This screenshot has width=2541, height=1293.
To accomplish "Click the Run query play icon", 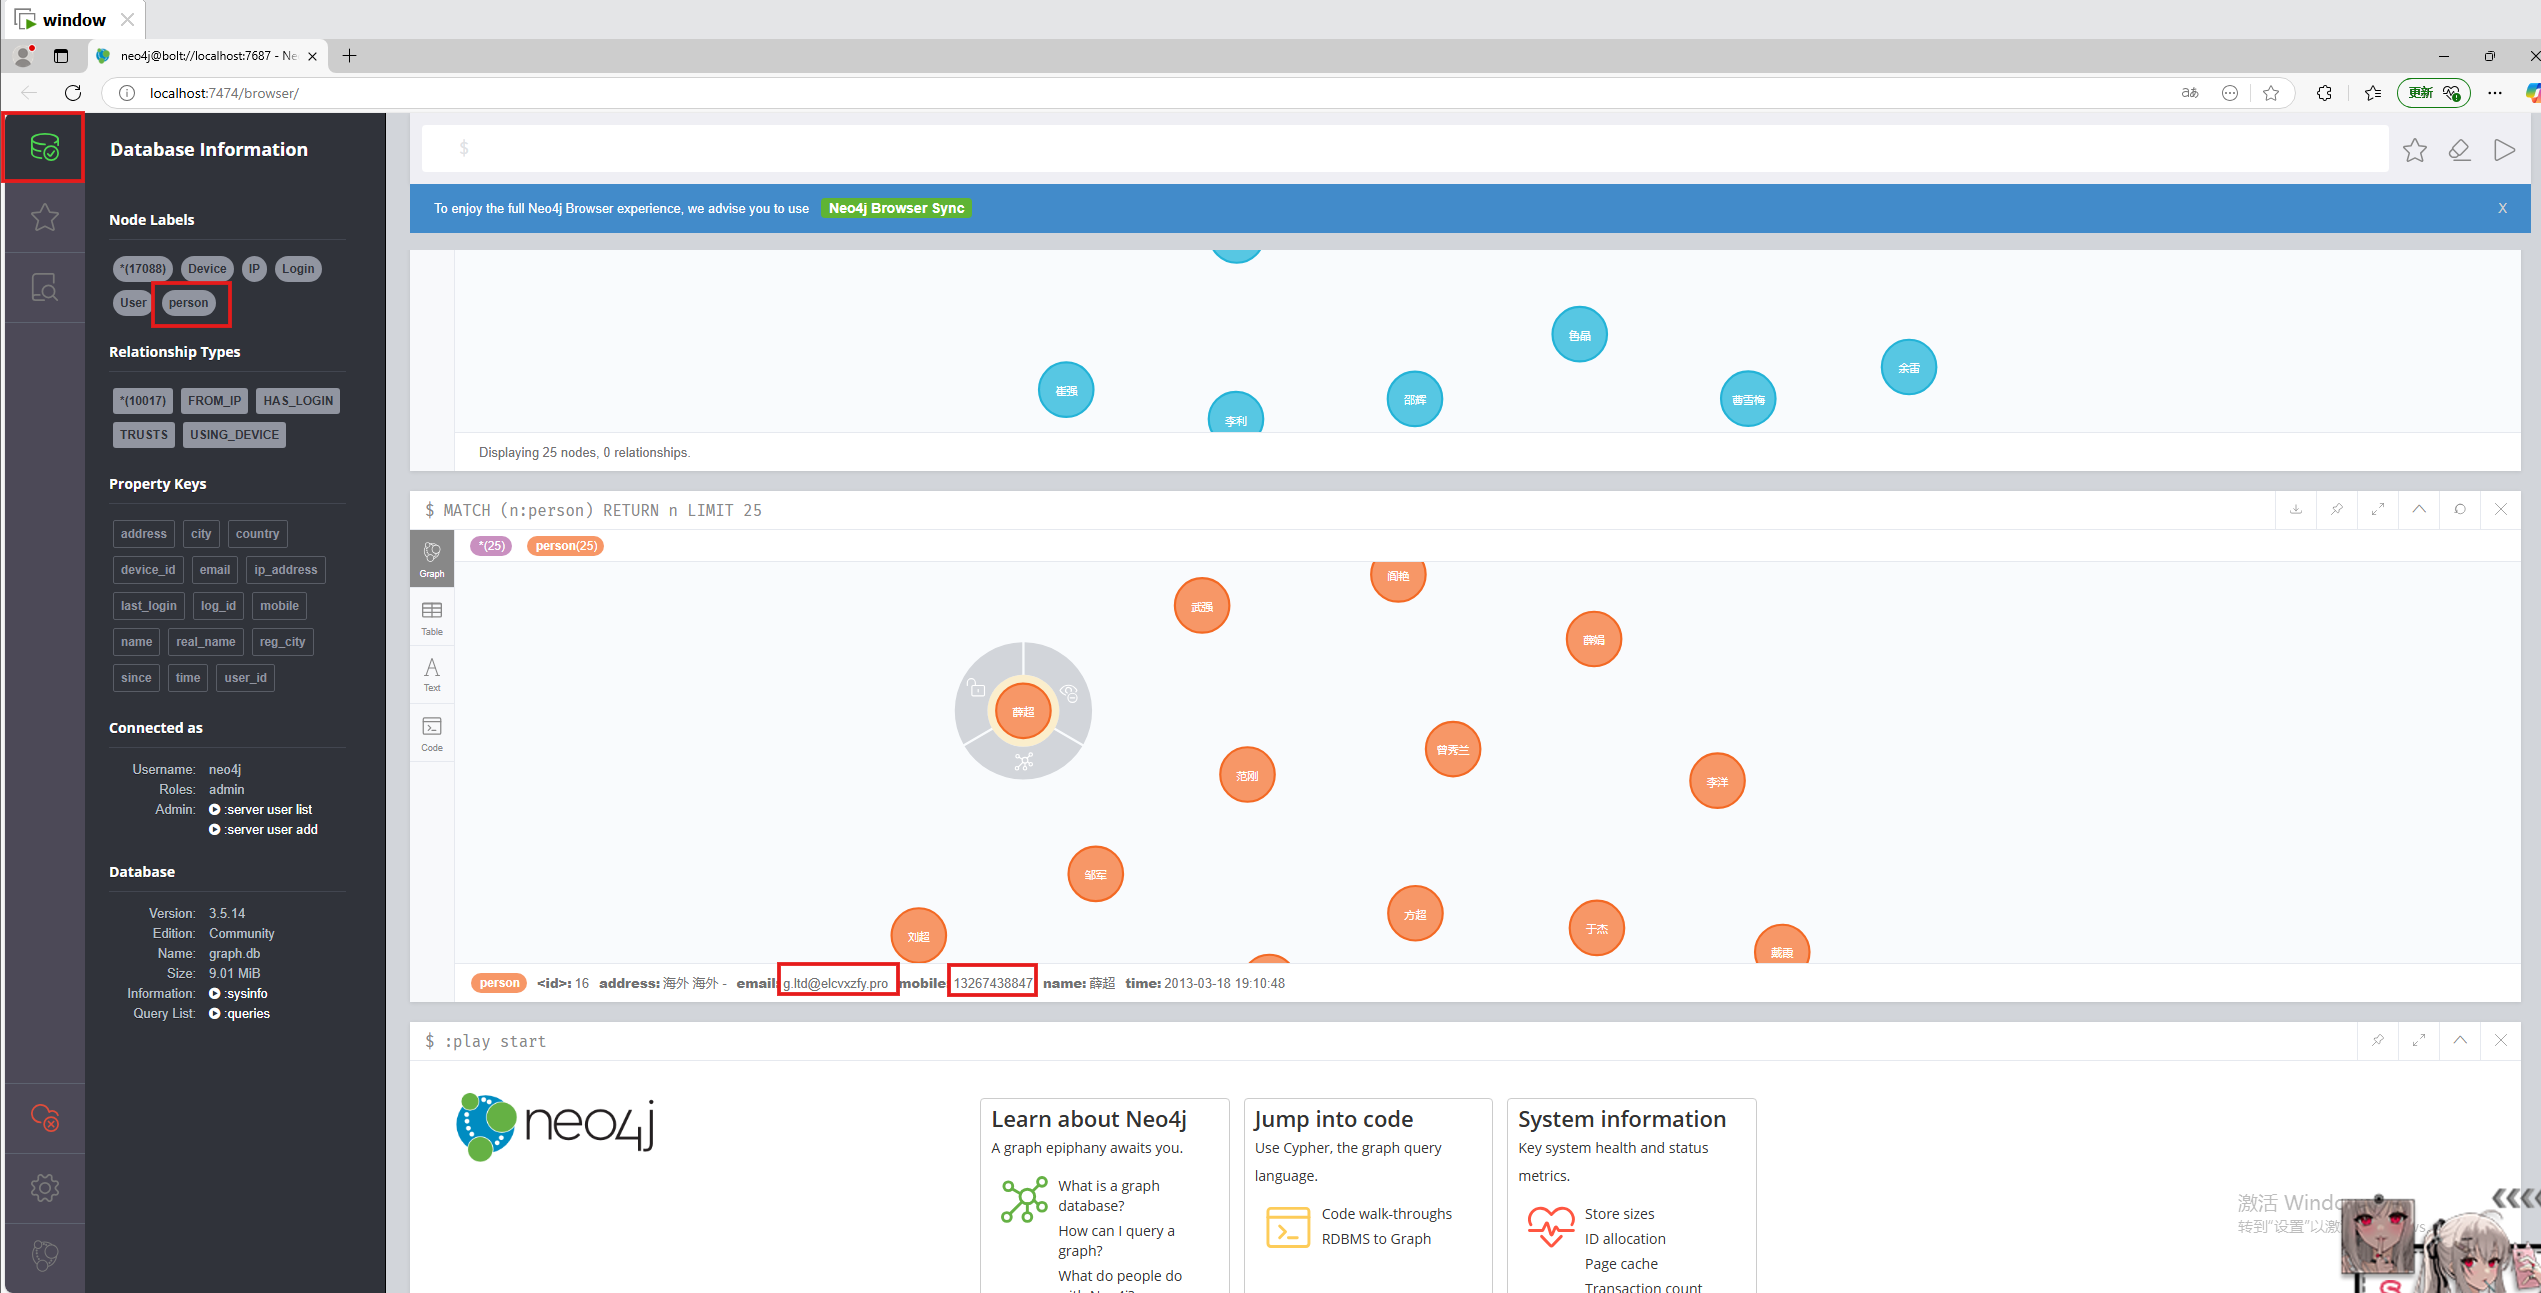I will click(x=2504, y=150).
